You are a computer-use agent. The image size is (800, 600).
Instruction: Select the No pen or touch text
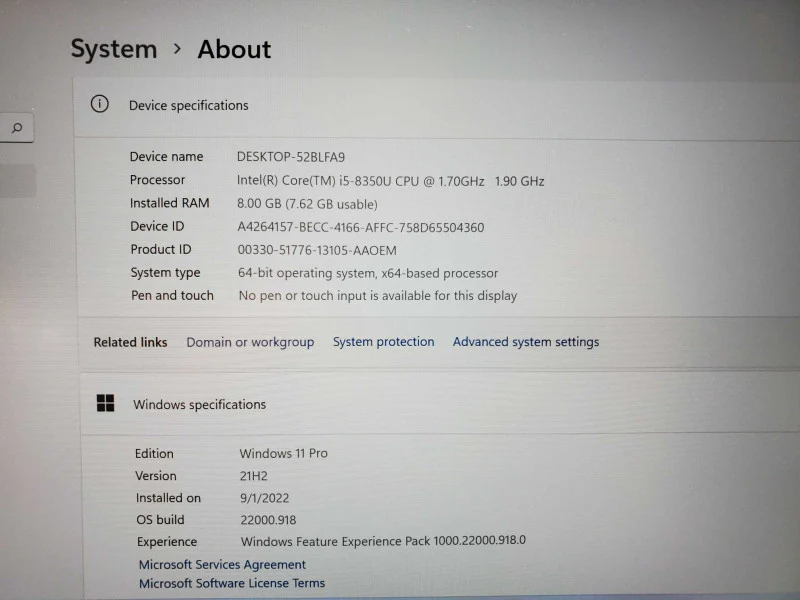pyautogui.click(x=378, y=295)
